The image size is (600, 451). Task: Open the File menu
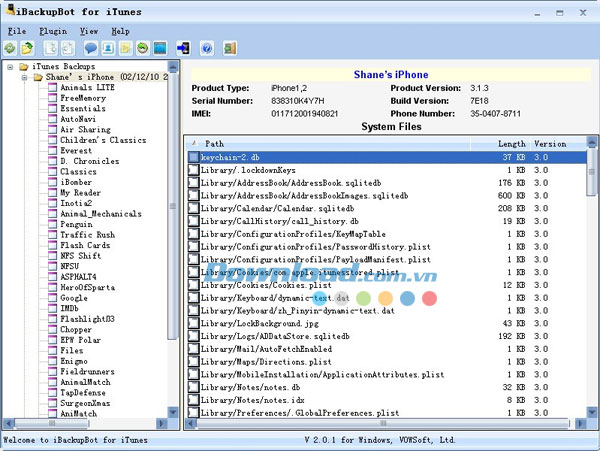tap(17, 31)
